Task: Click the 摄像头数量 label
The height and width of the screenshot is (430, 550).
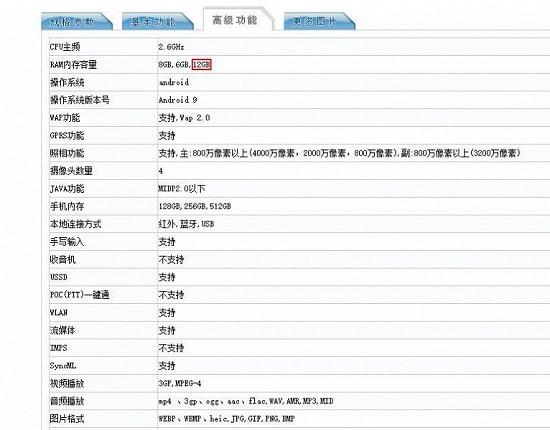Action: (71, 171)
